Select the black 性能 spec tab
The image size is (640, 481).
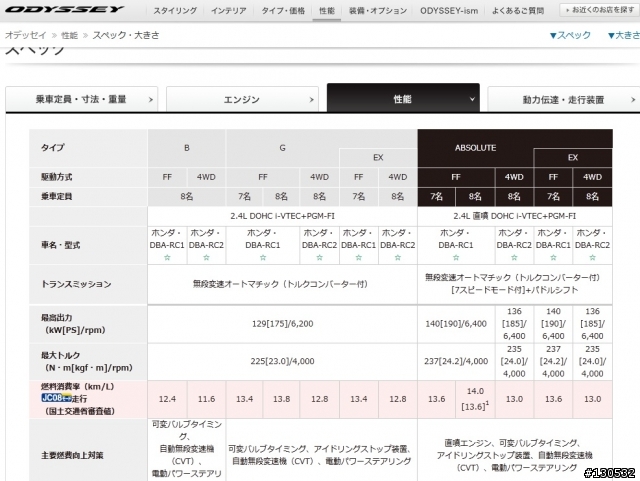[x=403, y=98]
